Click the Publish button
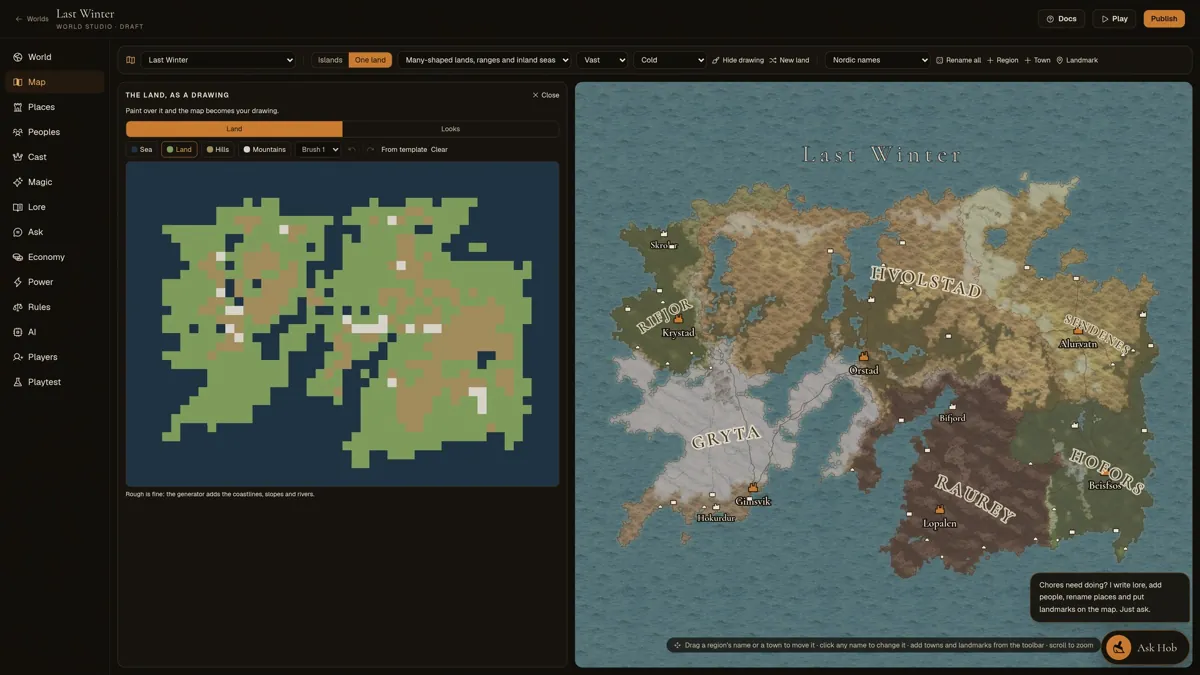Screen dimensions: 1200x675 (1164, 19)
